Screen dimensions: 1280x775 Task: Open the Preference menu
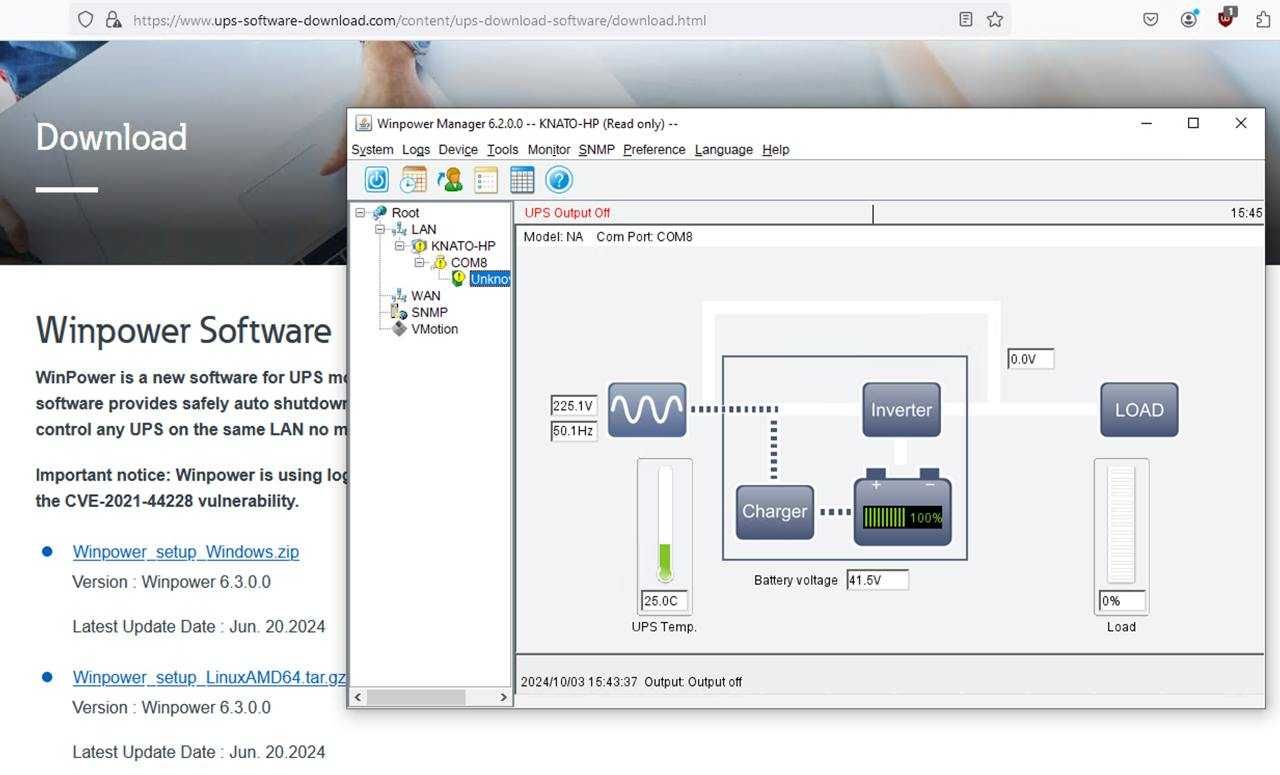(654, 150)
